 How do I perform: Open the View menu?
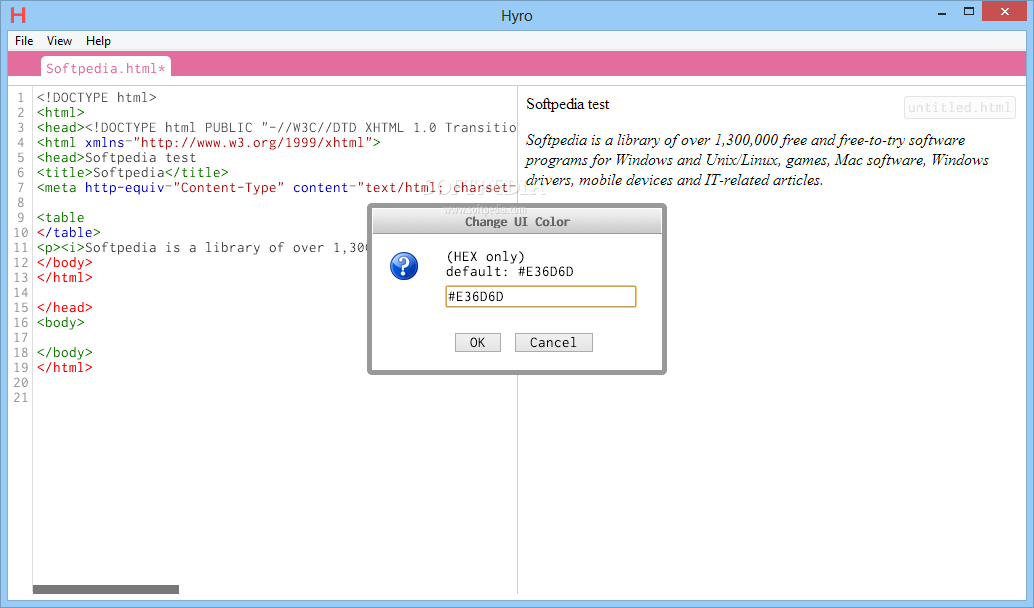point(59,41)
